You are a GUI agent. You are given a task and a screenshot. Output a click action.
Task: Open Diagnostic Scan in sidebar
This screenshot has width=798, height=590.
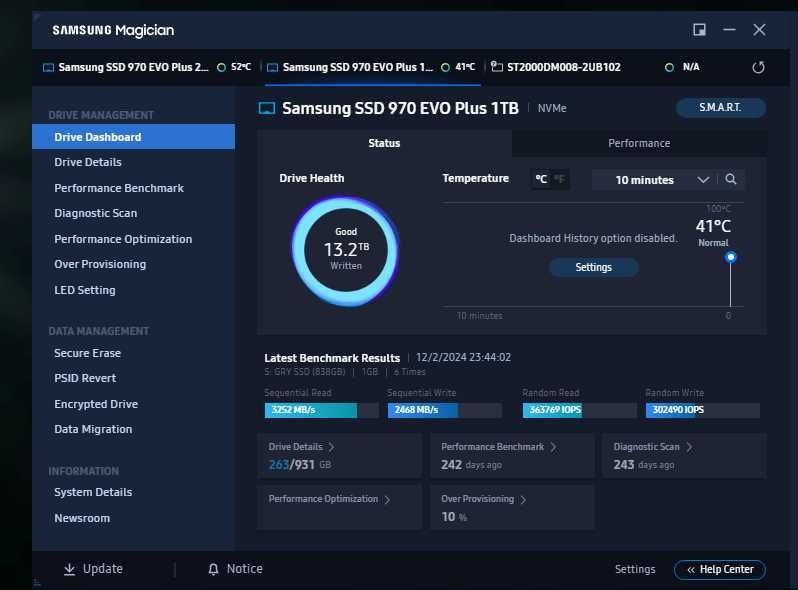point(133,213)
